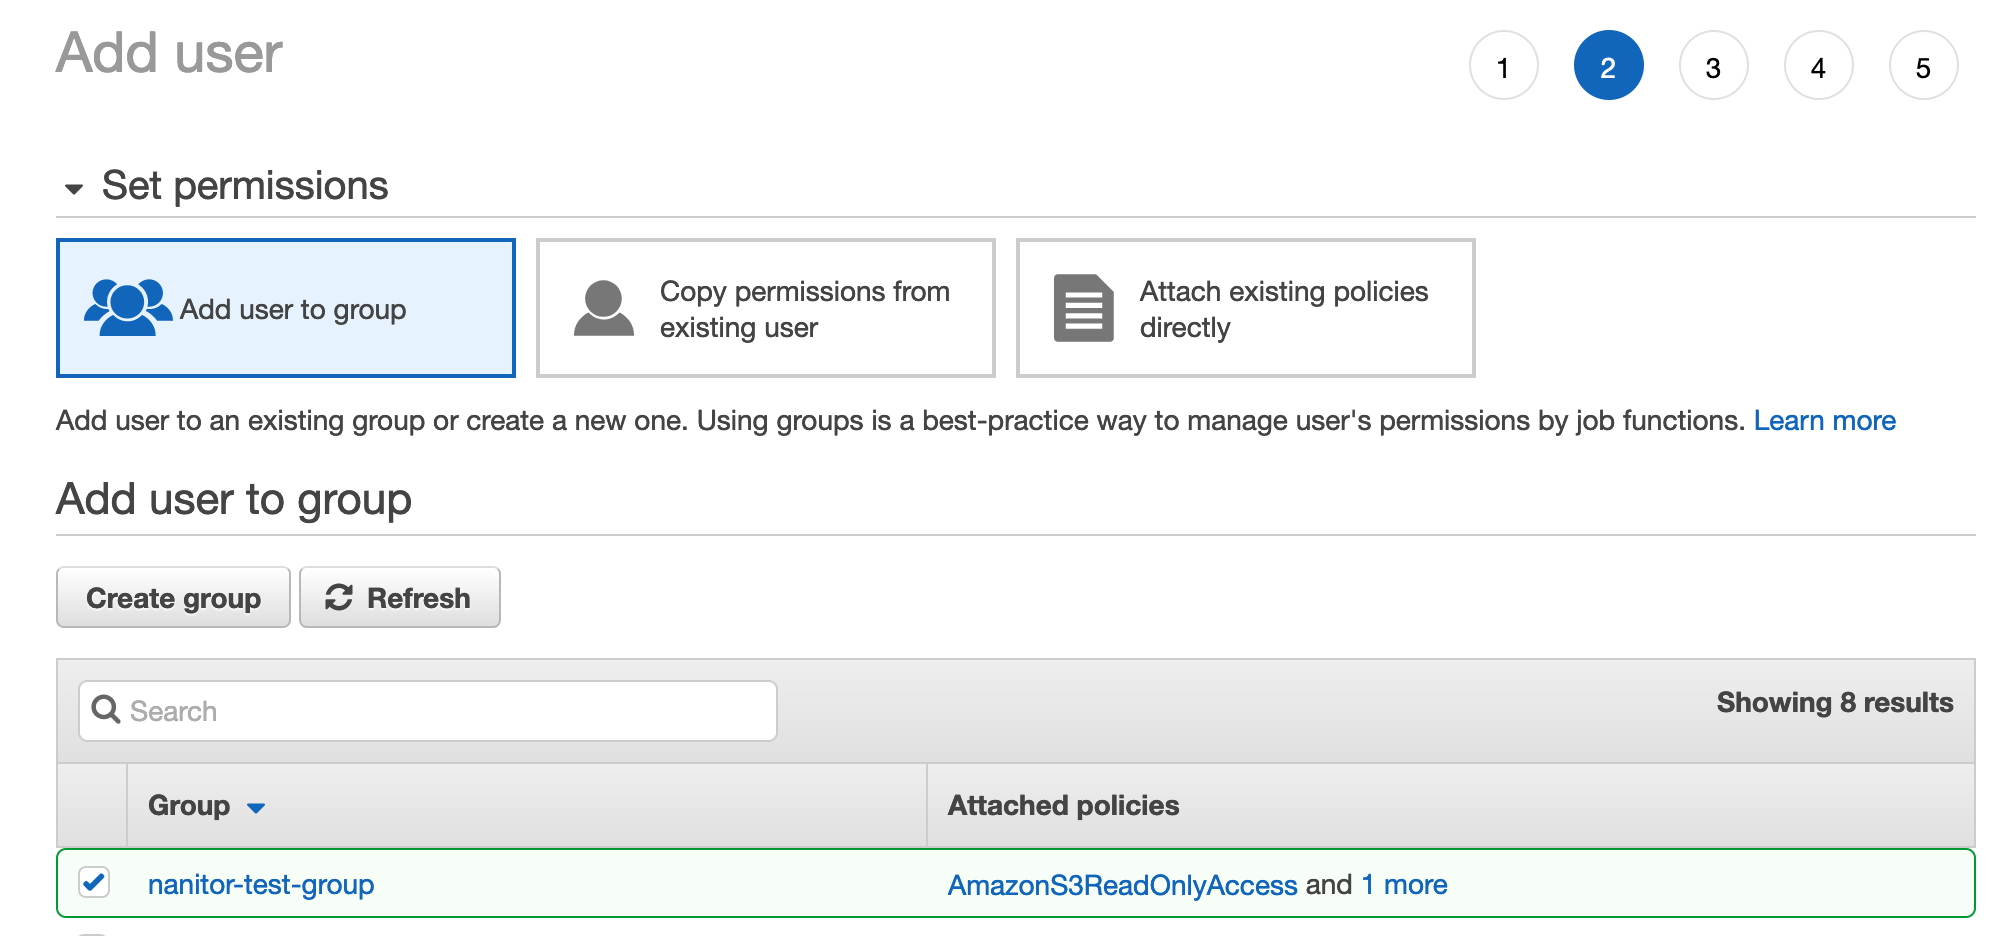
Task: Open the Learn more link
Action: 1824,421
